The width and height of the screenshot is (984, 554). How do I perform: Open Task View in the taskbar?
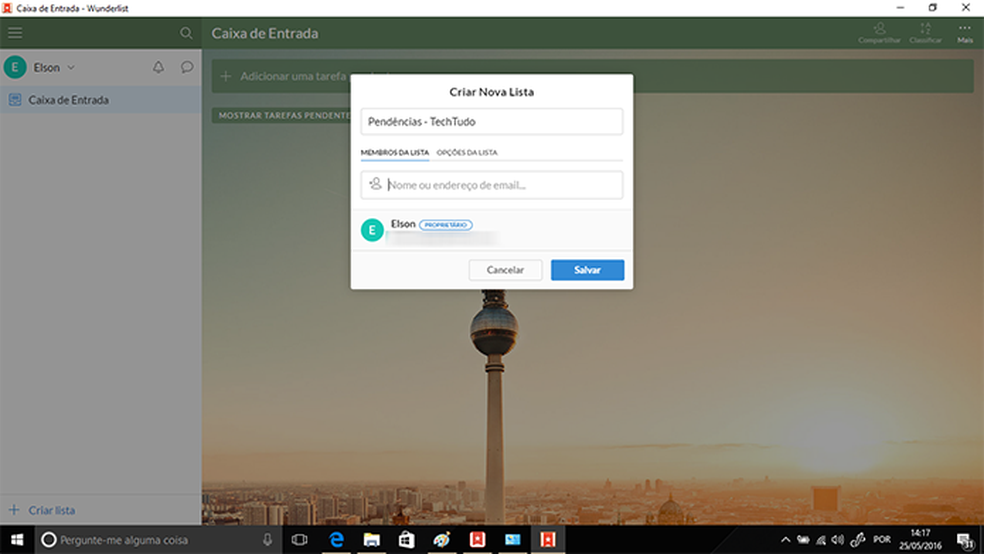click(x=299, y=540)
